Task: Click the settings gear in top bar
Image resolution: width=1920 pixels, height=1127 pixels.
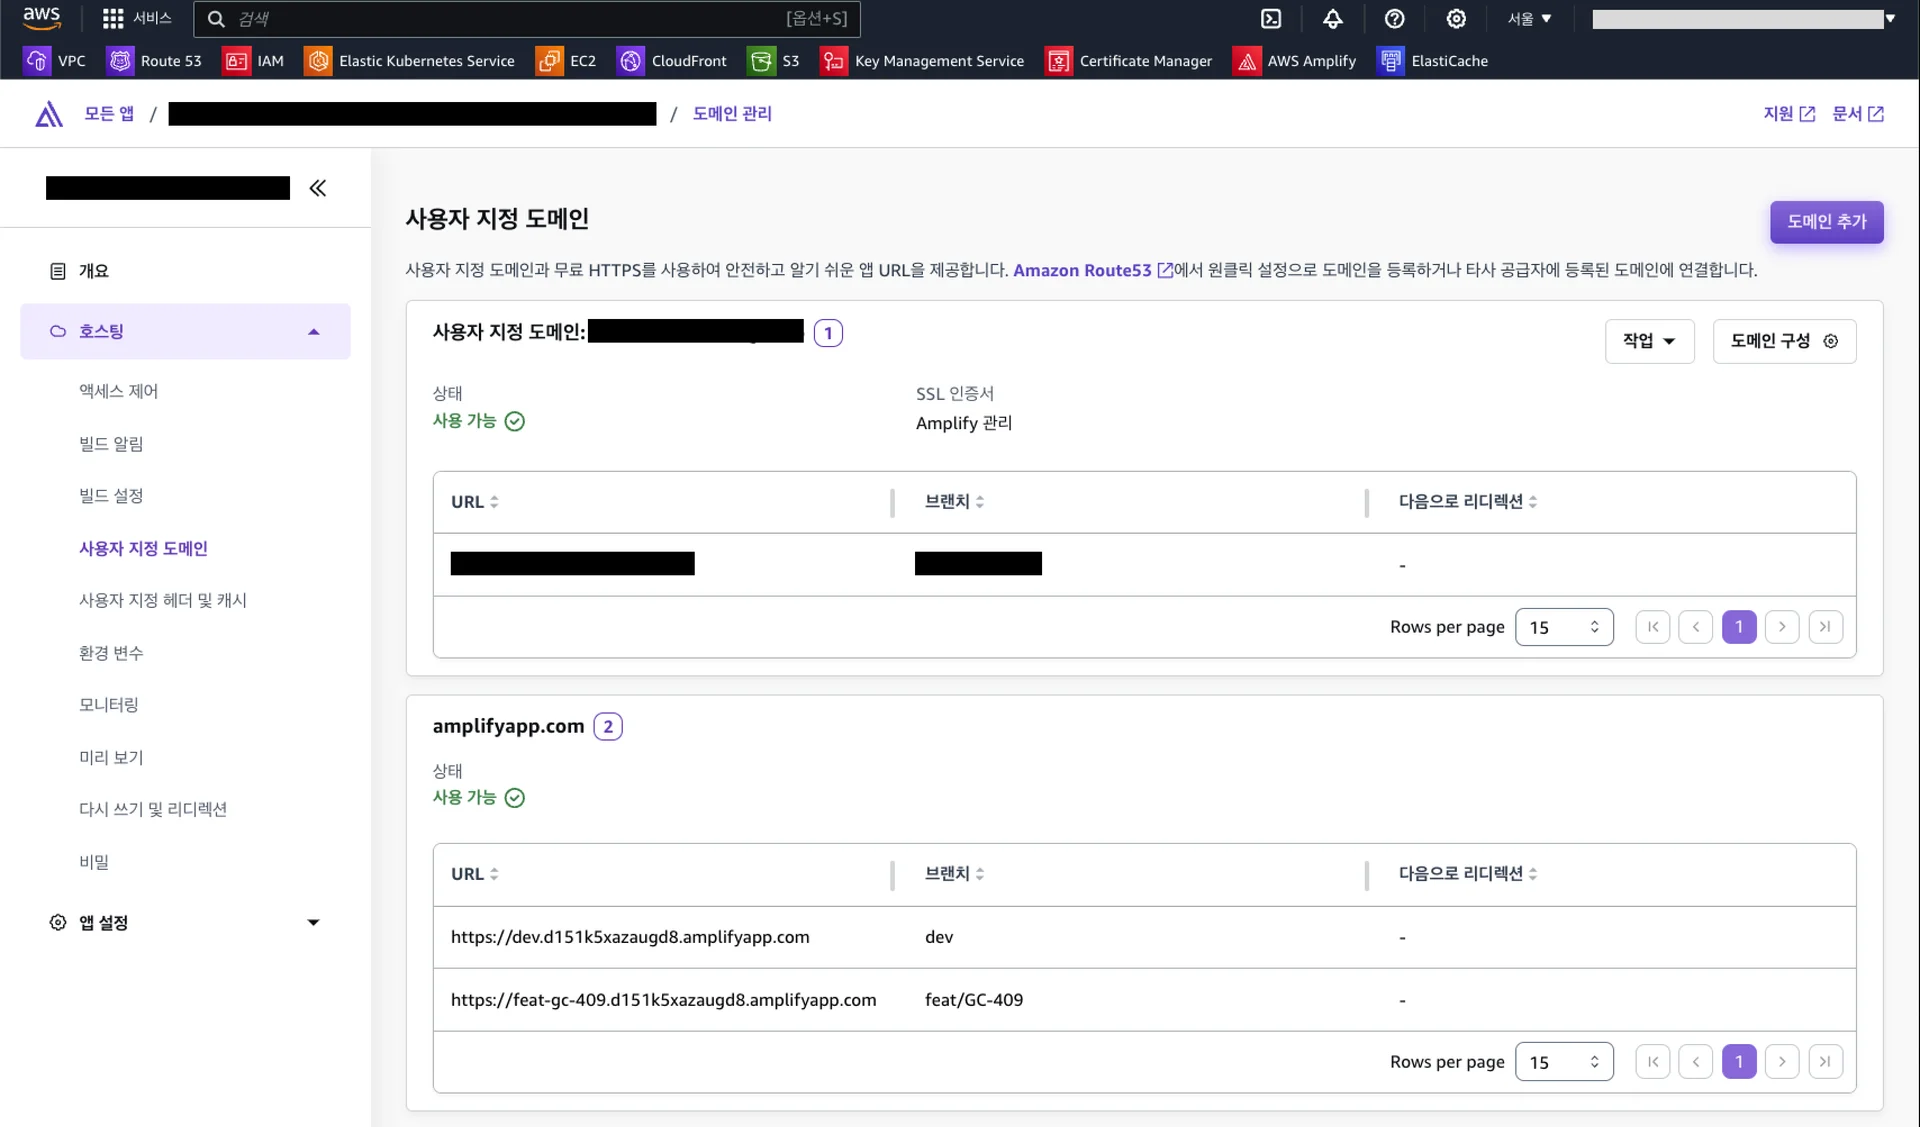Action: click(x=1456, y=19)
